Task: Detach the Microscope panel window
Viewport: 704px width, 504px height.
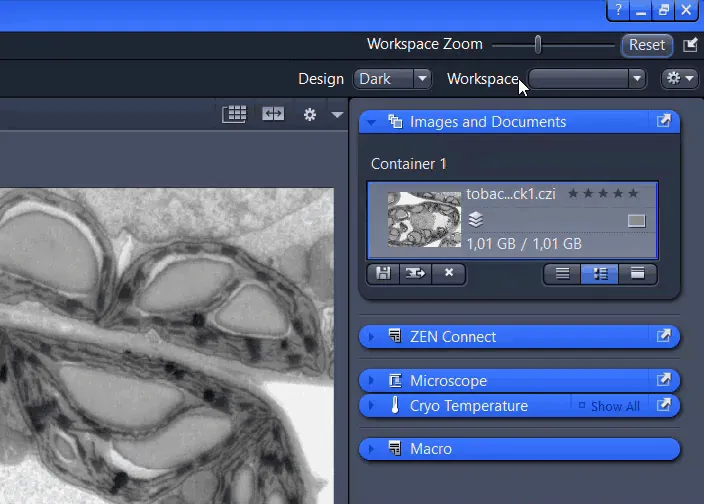Action: (x=663, y=380)
